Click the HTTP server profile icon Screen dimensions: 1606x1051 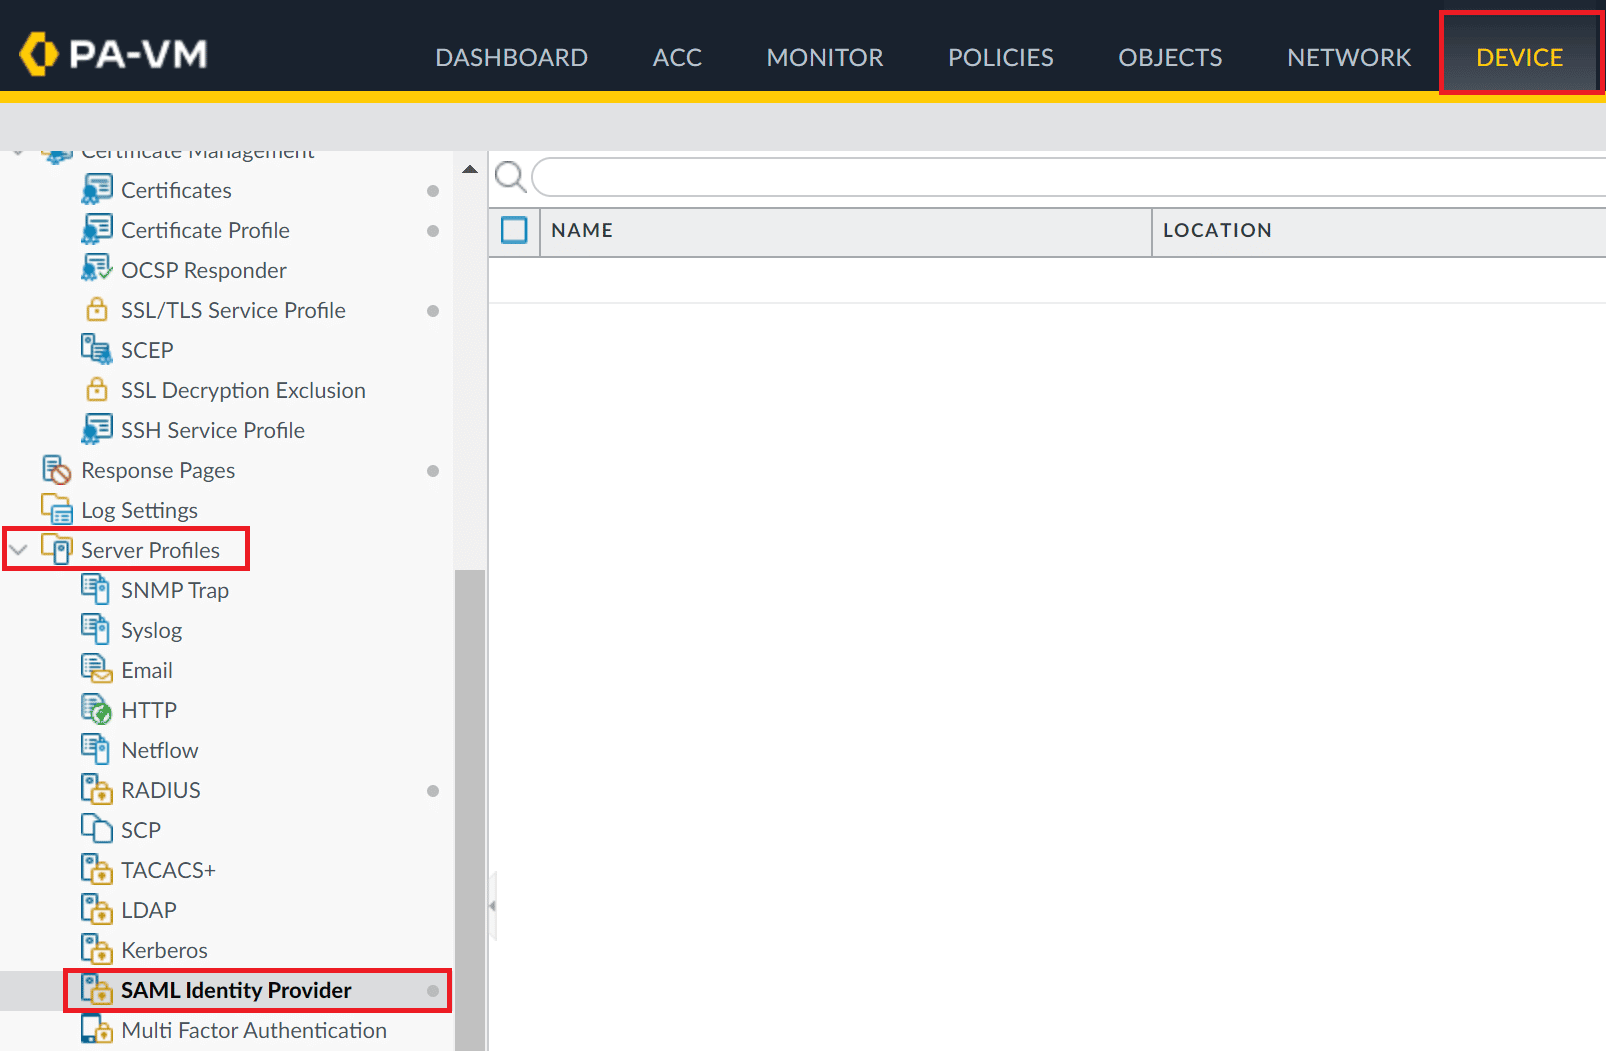tap(96, 709)
